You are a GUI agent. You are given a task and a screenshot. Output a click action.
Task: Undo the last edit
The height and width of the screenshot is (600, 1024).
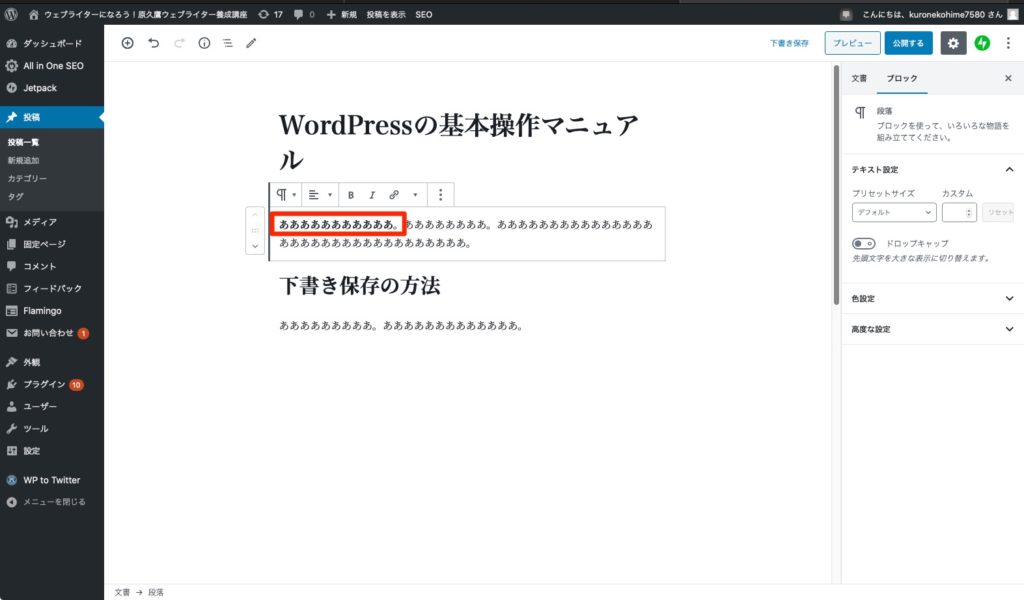coord(153,43)
